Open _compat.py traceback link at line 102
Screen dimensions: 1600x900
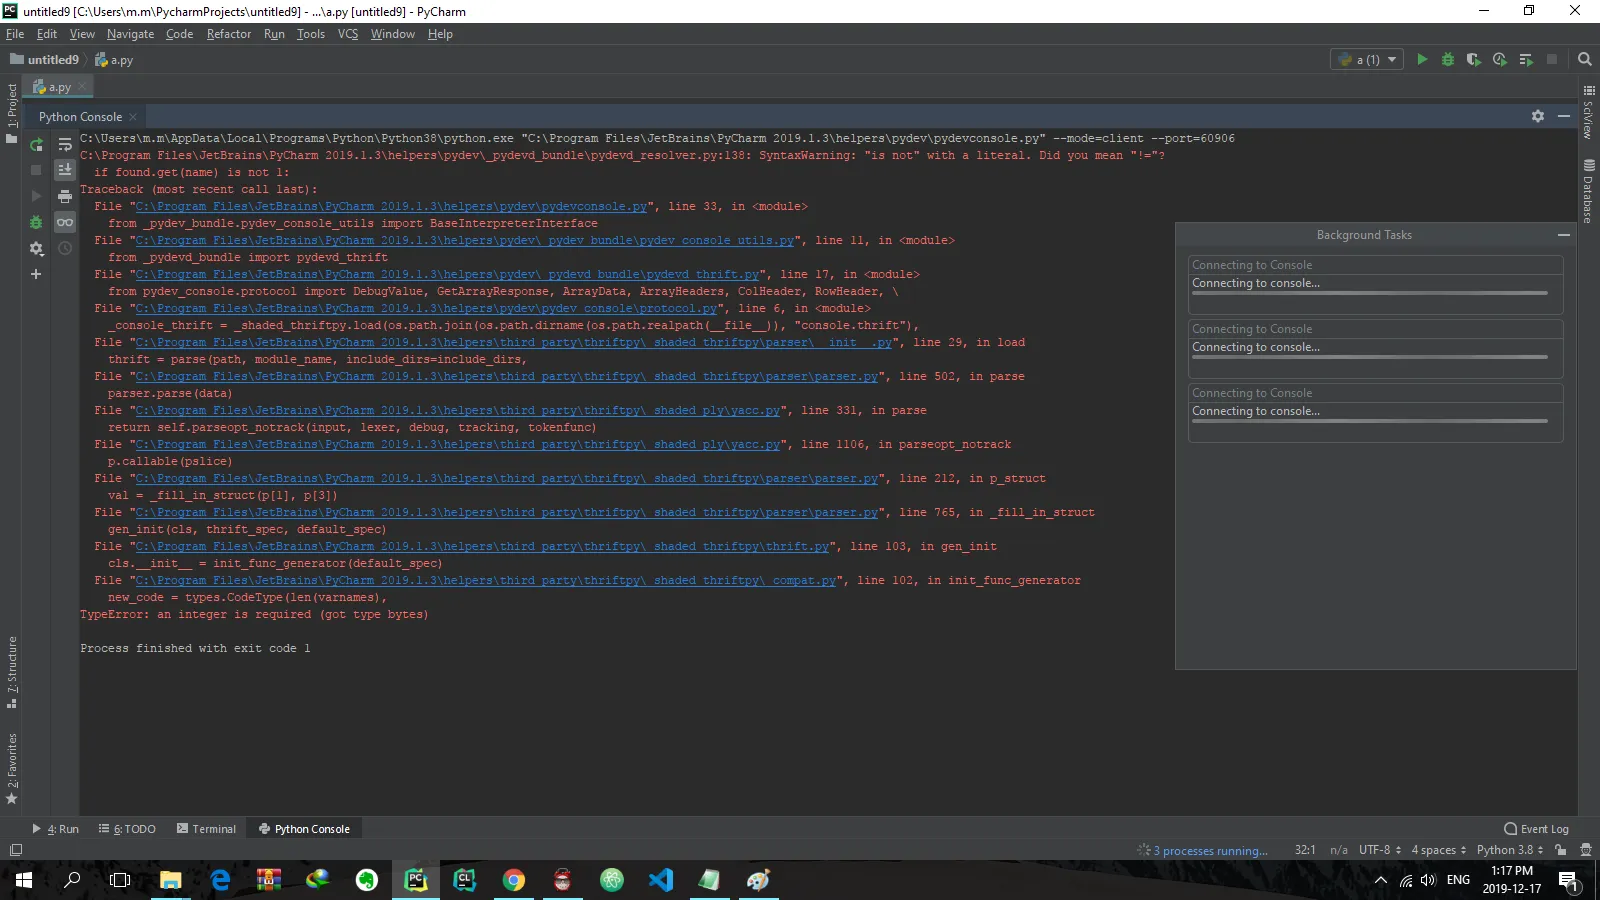pos(486,581)
